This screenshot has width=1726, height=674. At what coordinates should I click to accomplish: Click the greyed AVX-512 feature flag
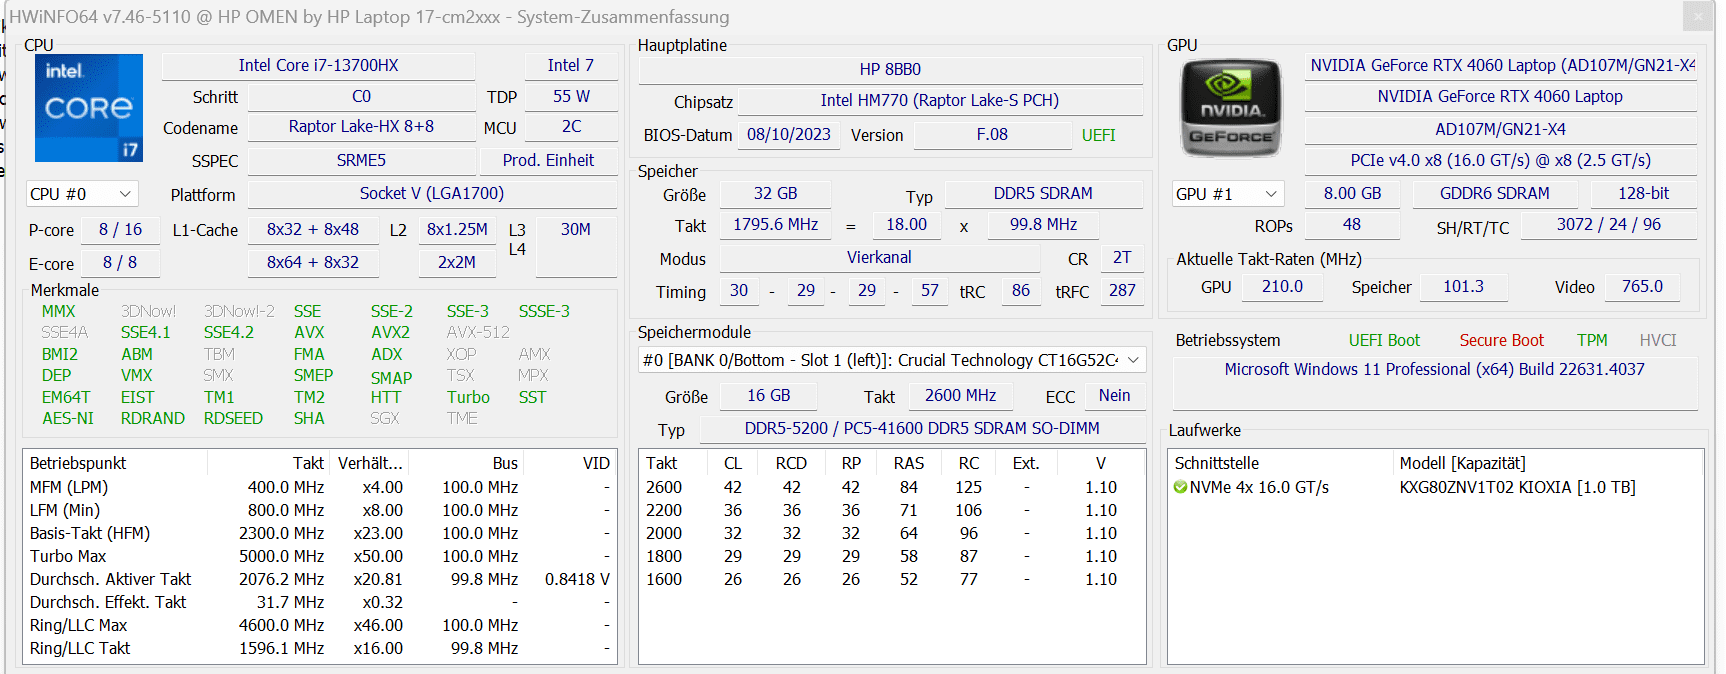click(x=478, y=332)
